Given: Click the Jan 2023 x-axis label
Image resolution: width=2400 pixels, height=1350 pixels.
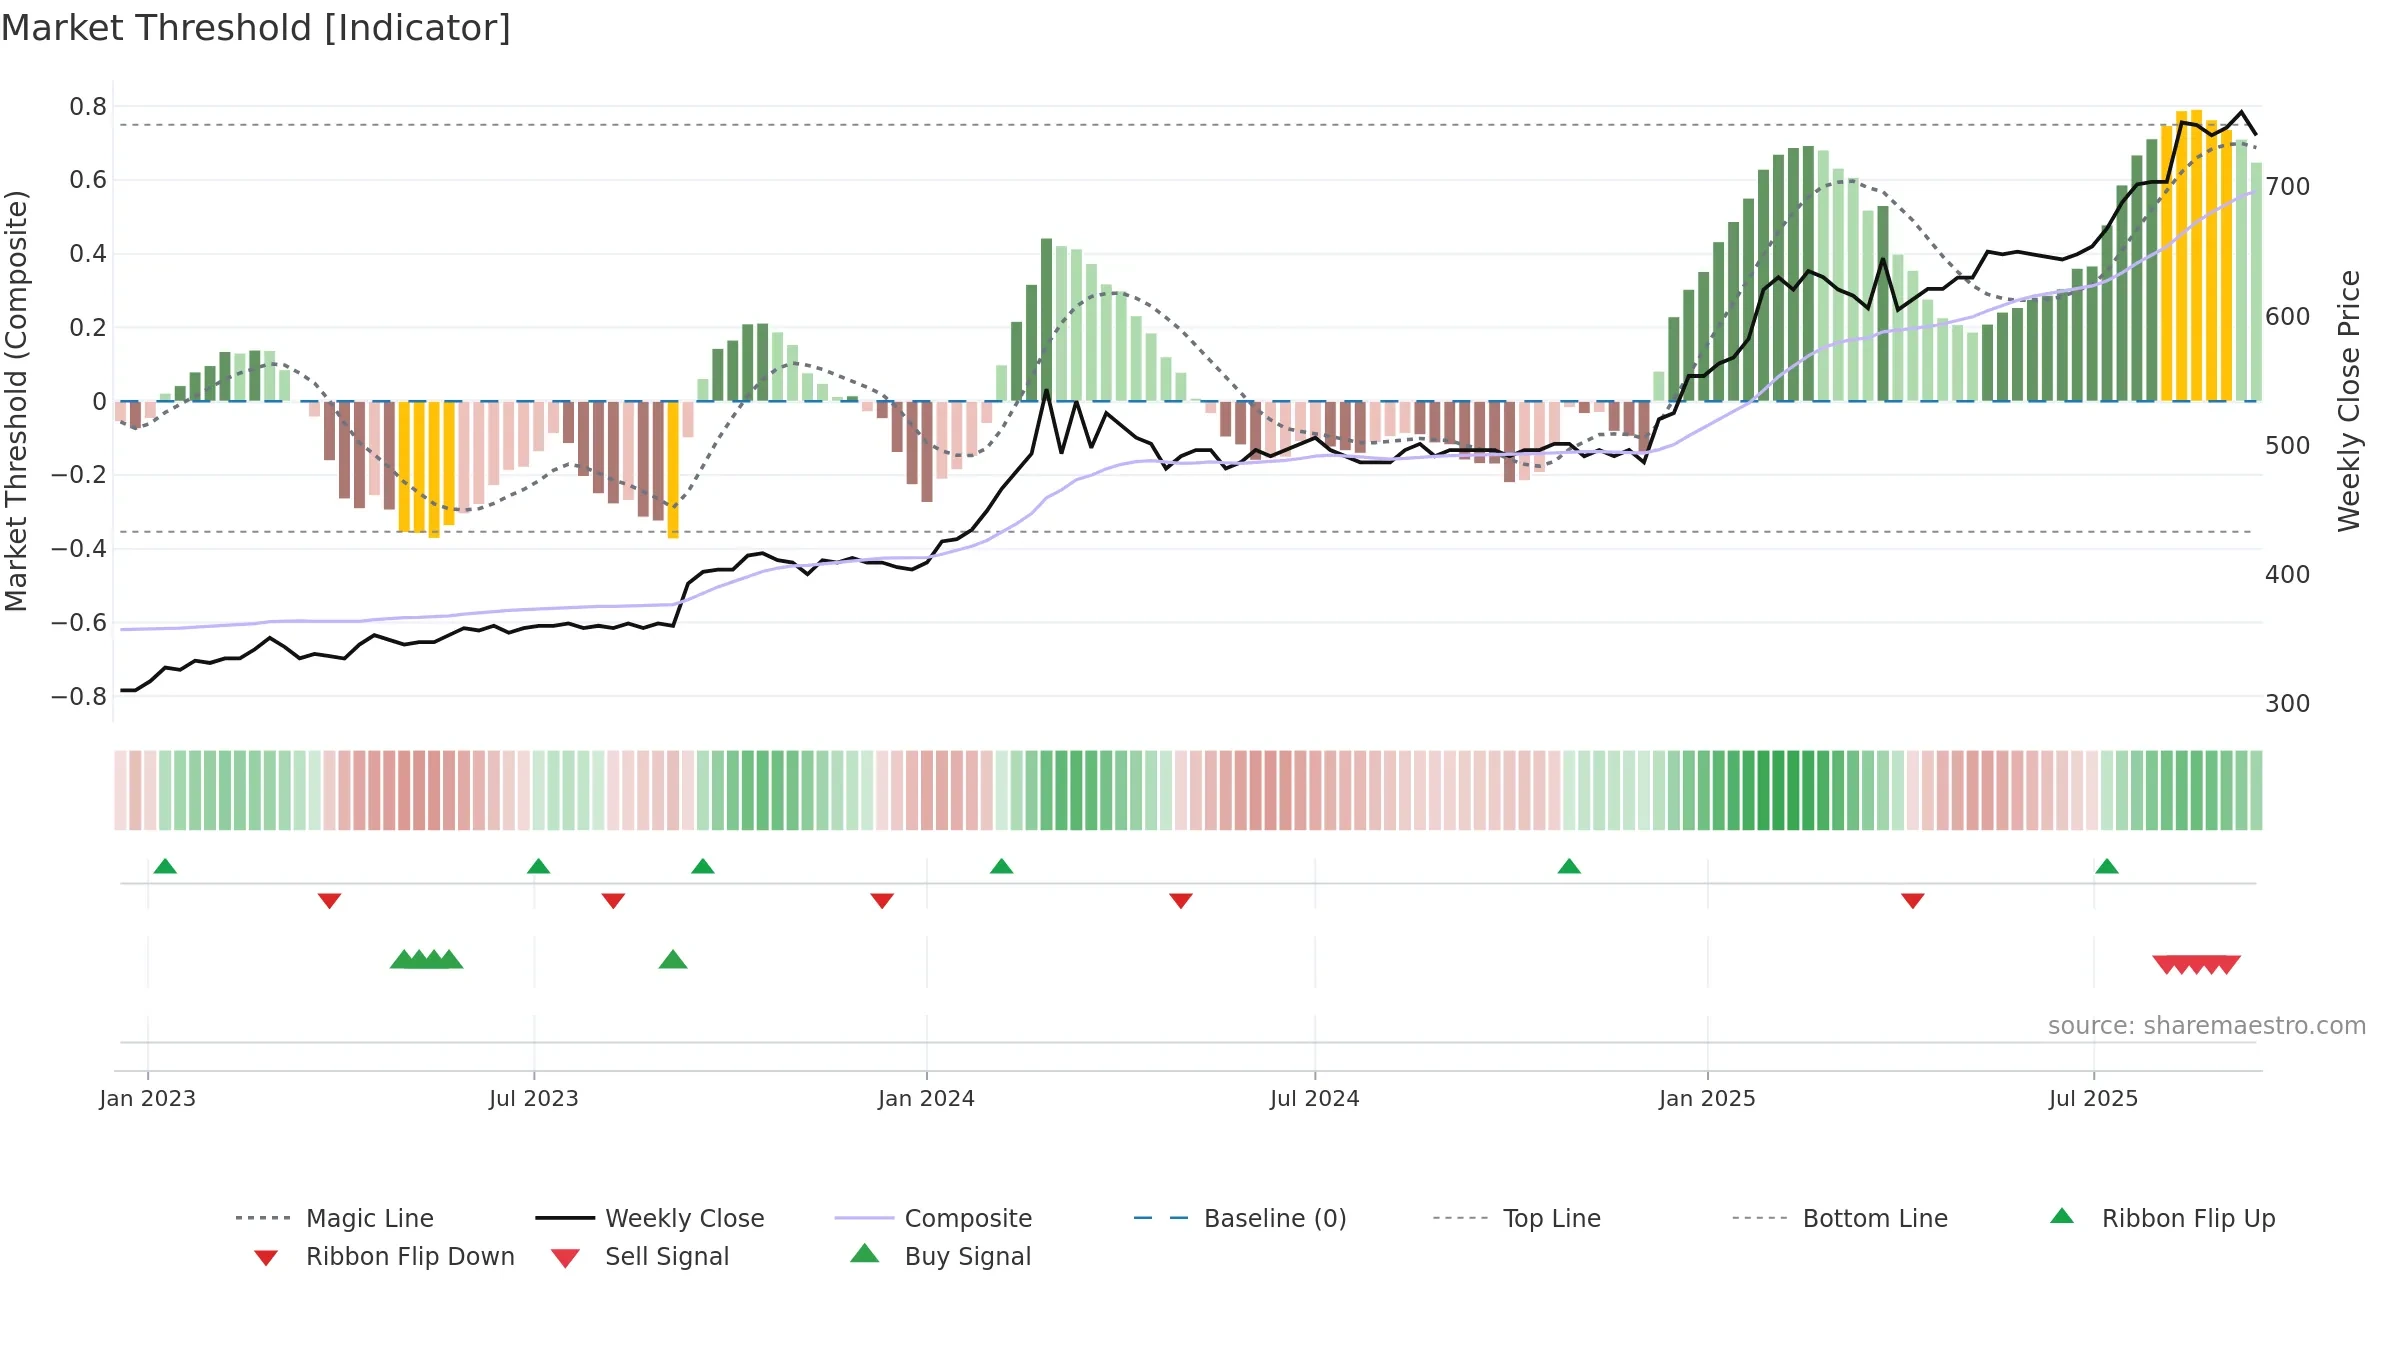Looking at the screenshot, I should (148, 1098).
